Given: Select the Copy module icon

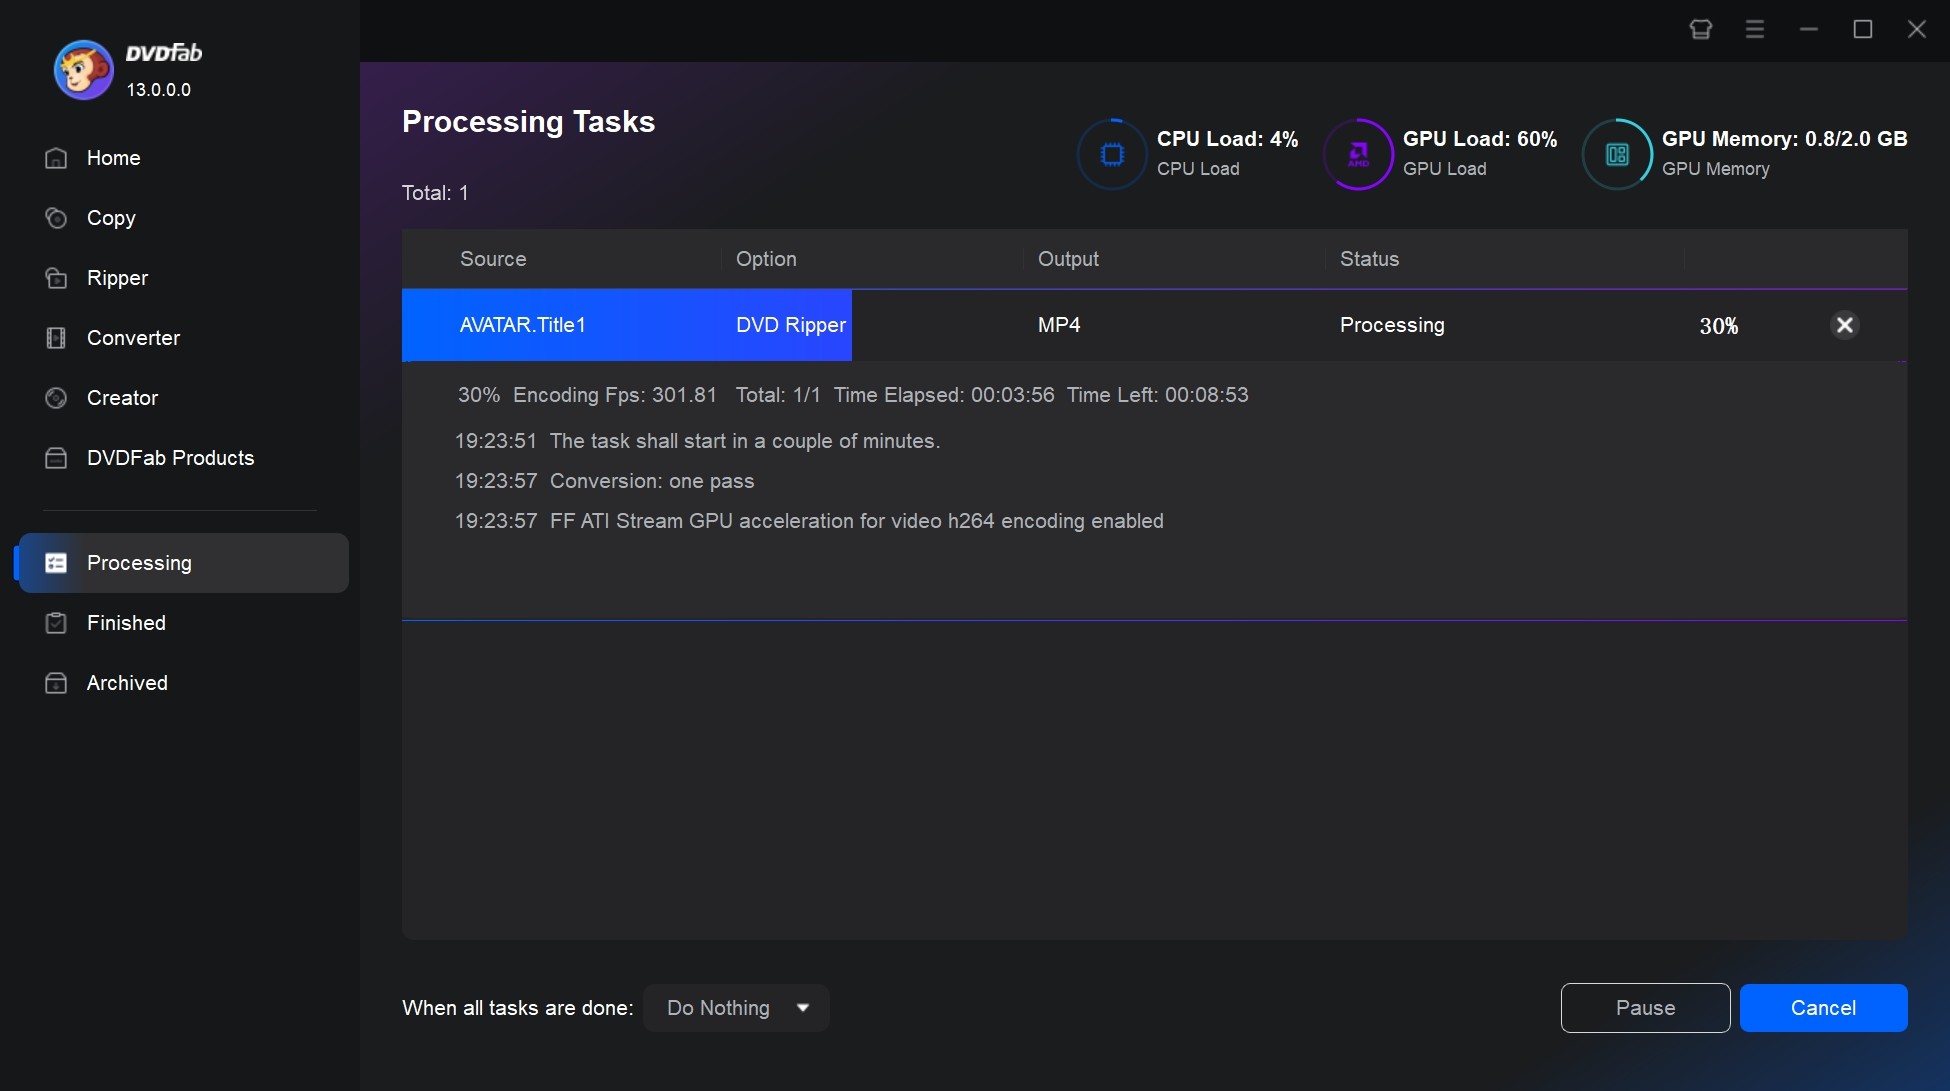Looking at the screenshot, I should (54, 217).
